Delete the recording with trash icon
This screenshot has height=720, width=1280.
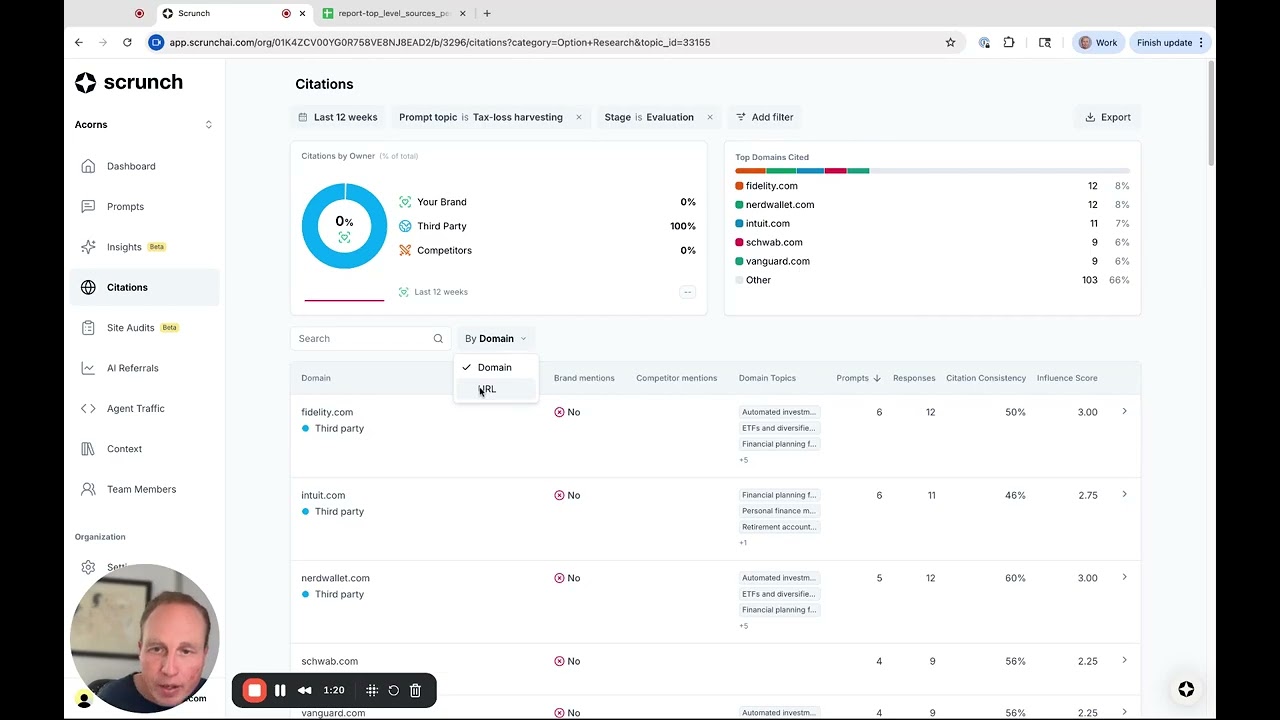(415, 690)
